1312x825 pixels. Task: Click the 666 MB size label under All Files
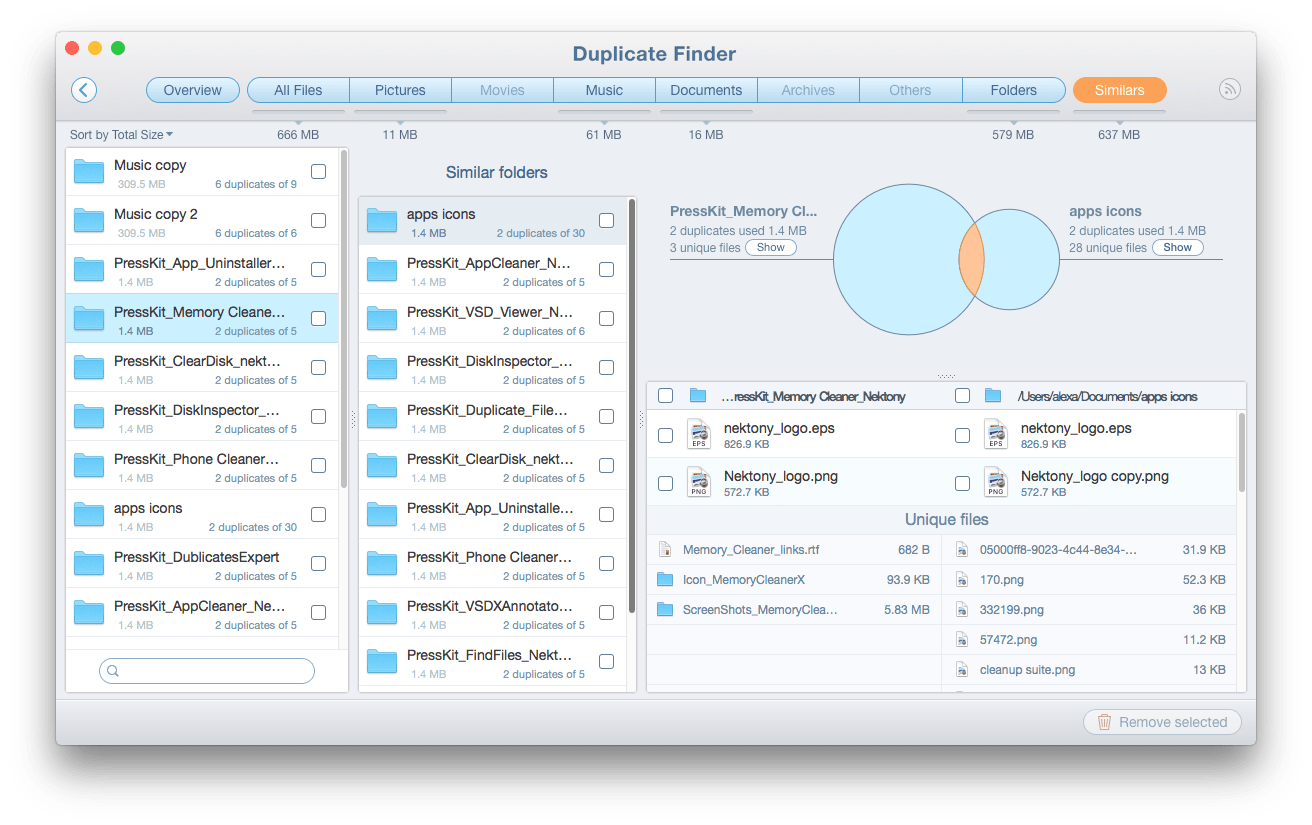298,135
